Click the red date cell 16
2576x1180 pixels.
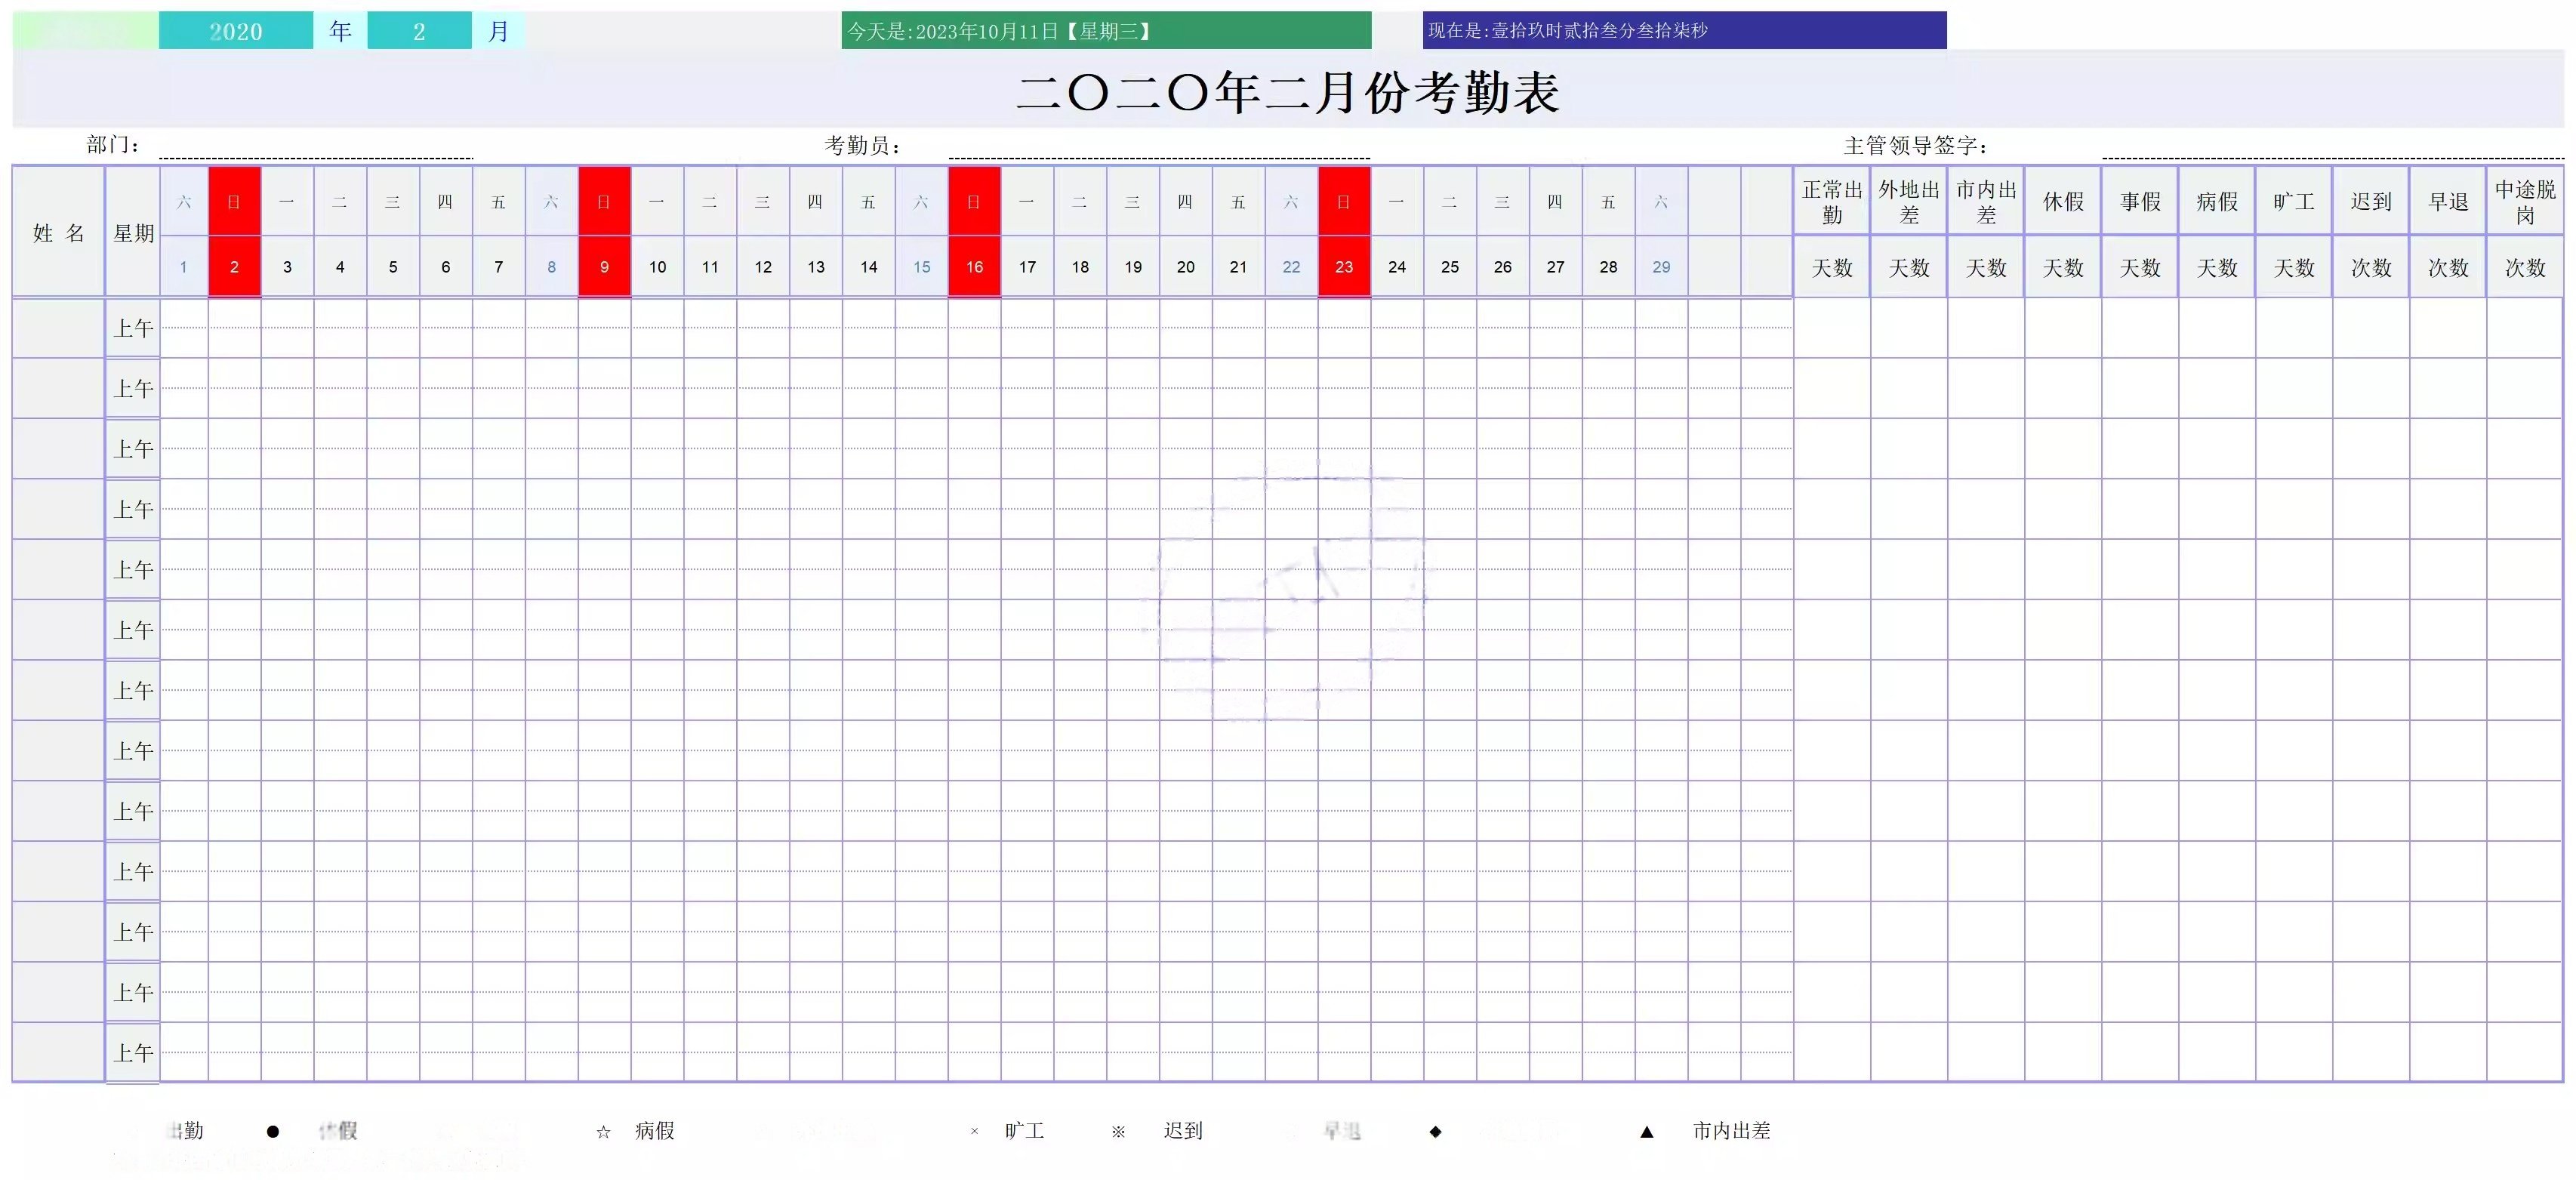point(974,267)
